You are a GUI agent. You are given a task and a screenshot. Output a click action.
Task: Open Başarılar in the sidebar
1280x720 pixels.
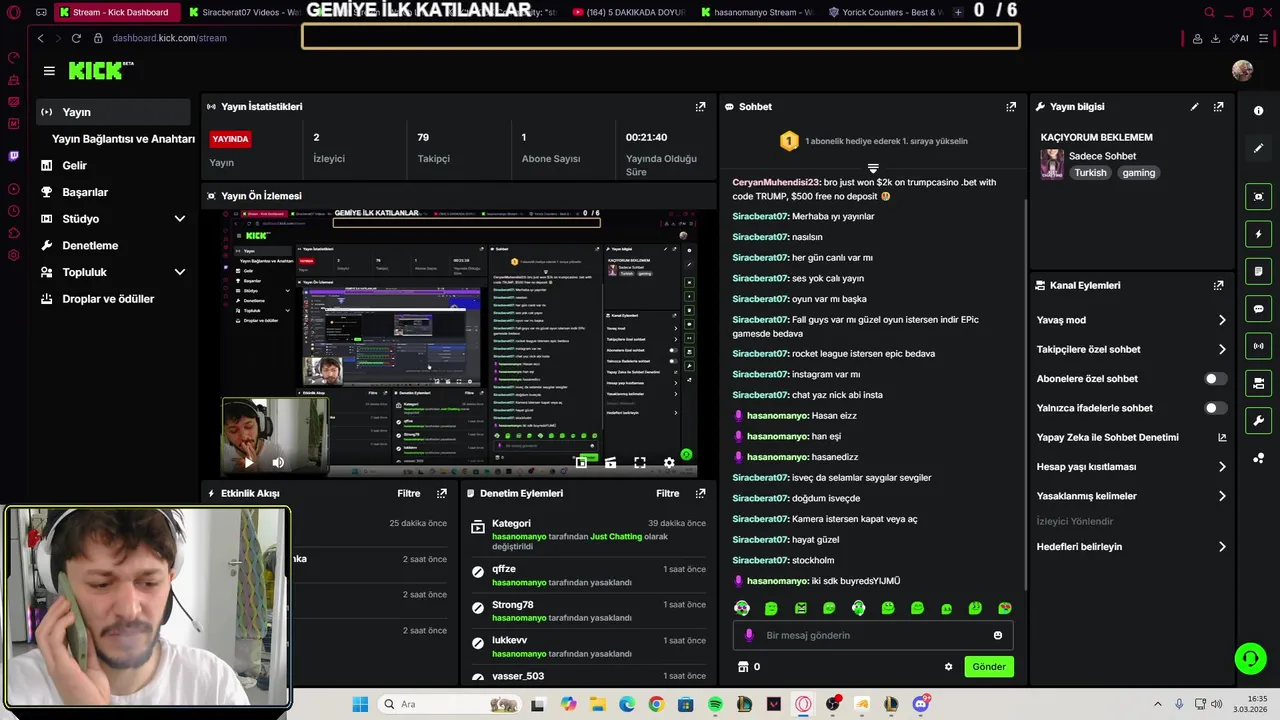[85, 192]
